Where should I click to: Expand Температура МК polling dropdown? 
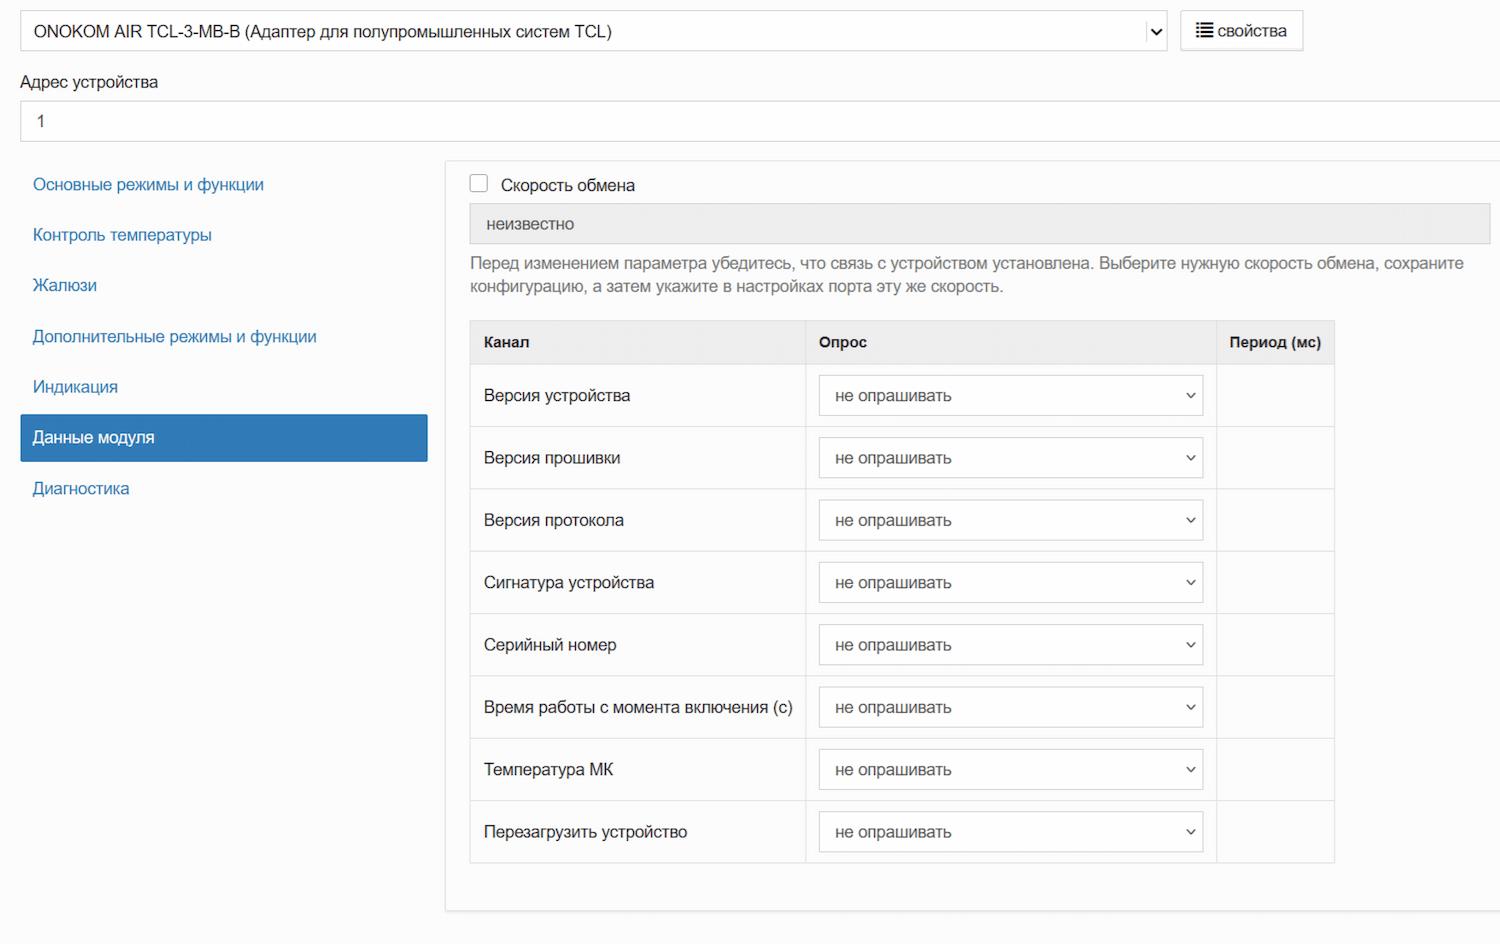click(x=1010, y=770)
